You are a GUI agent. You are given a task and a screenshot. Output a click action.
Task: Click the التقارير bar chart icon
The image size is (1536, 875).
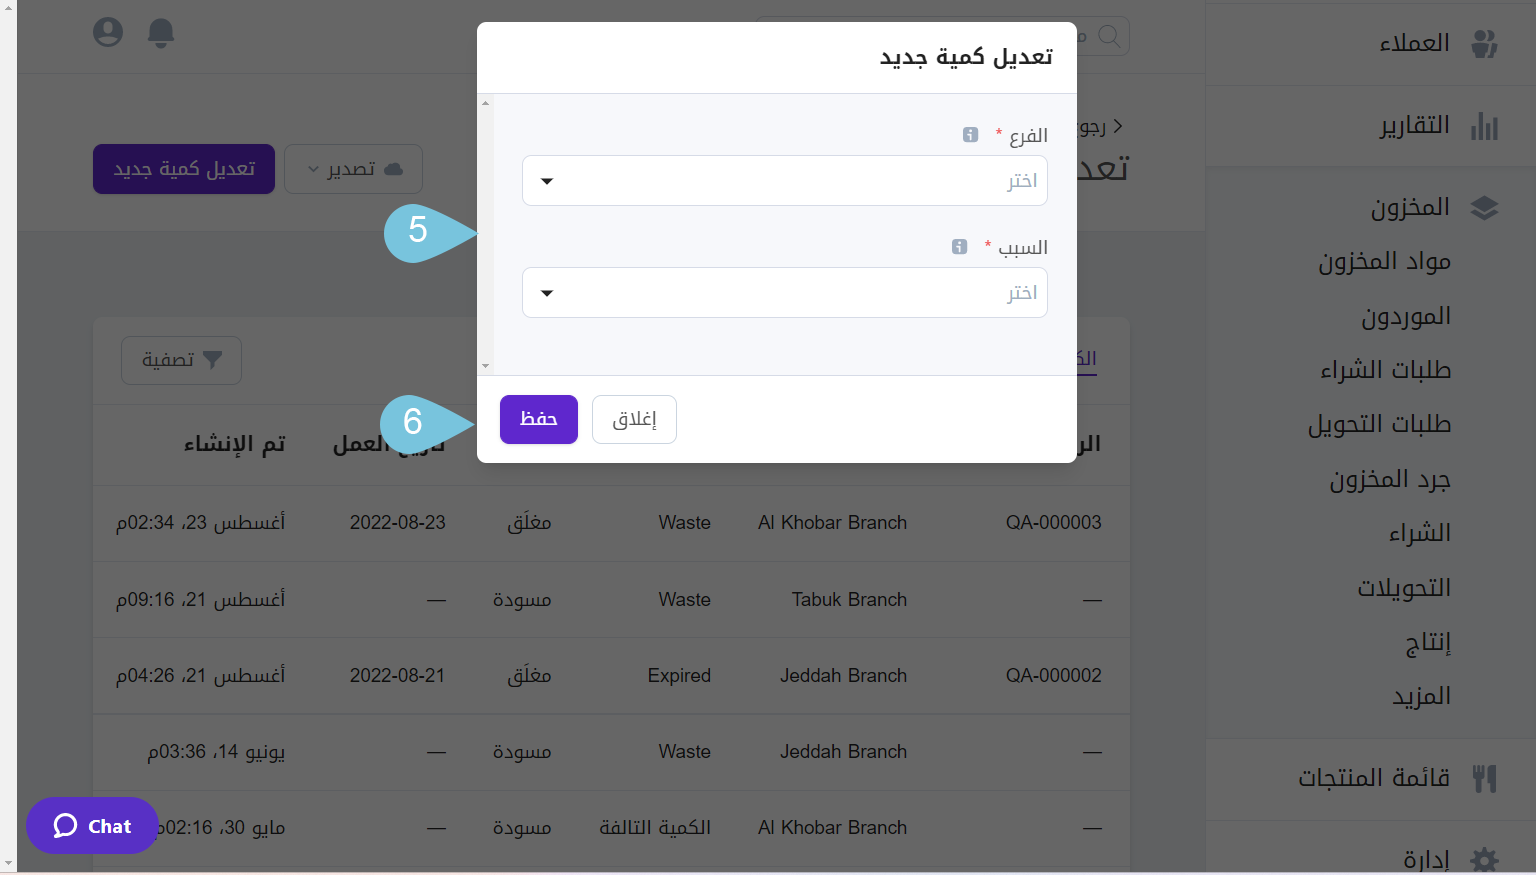click(x=1485, y=126)
